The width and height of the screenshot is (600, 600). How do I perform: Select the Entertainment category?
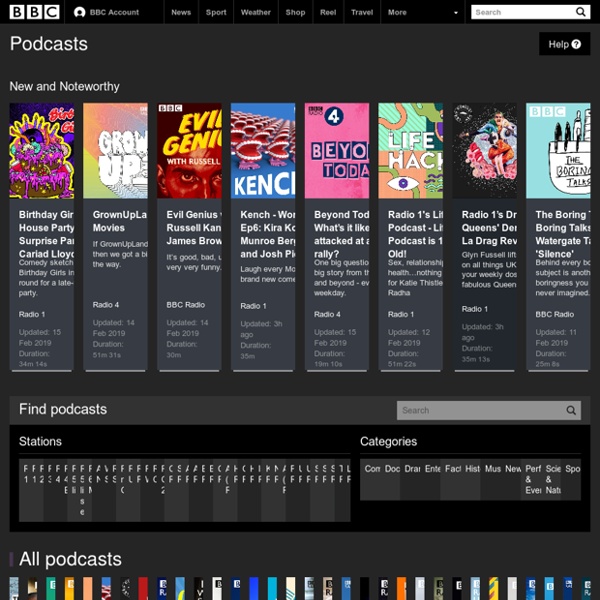(432, 479)
